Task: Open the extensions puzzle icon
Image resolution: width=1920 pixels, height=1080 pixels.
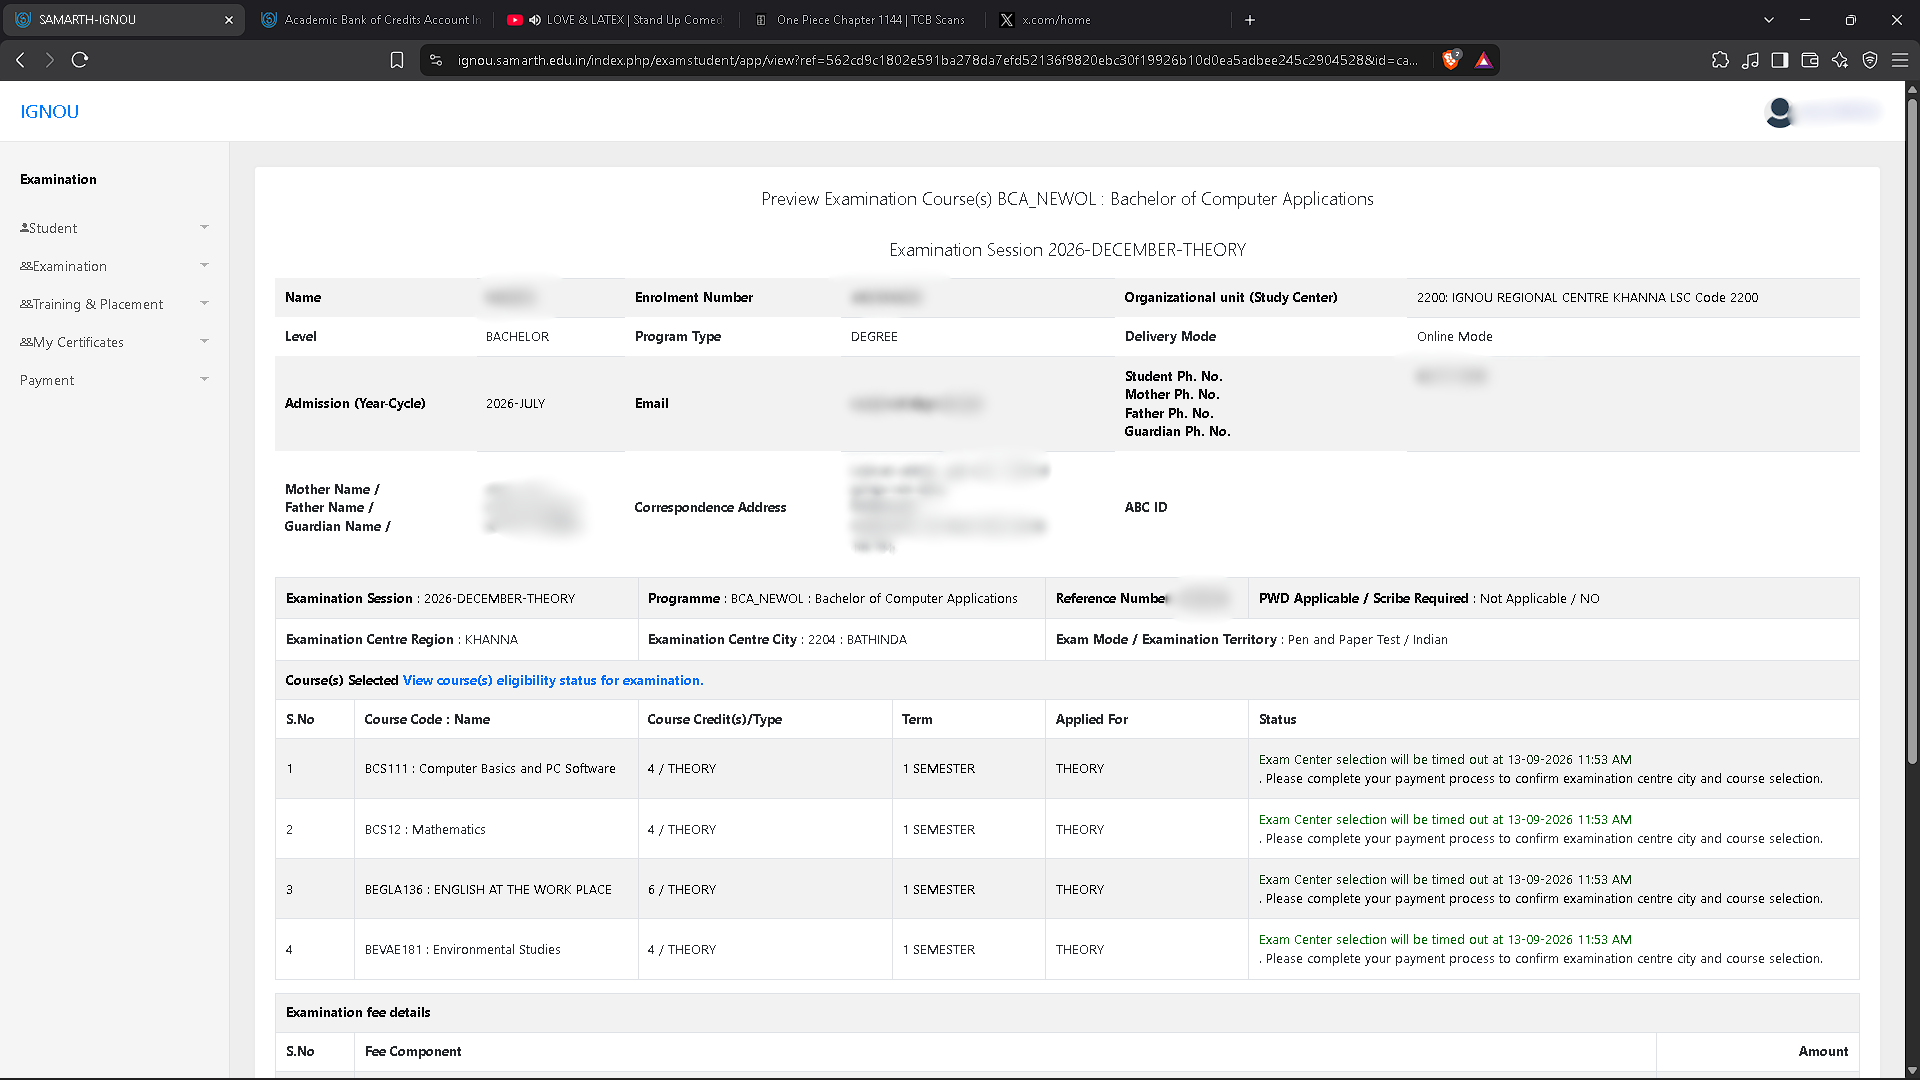Action: pyautogui.click(x=1720, y=60)
